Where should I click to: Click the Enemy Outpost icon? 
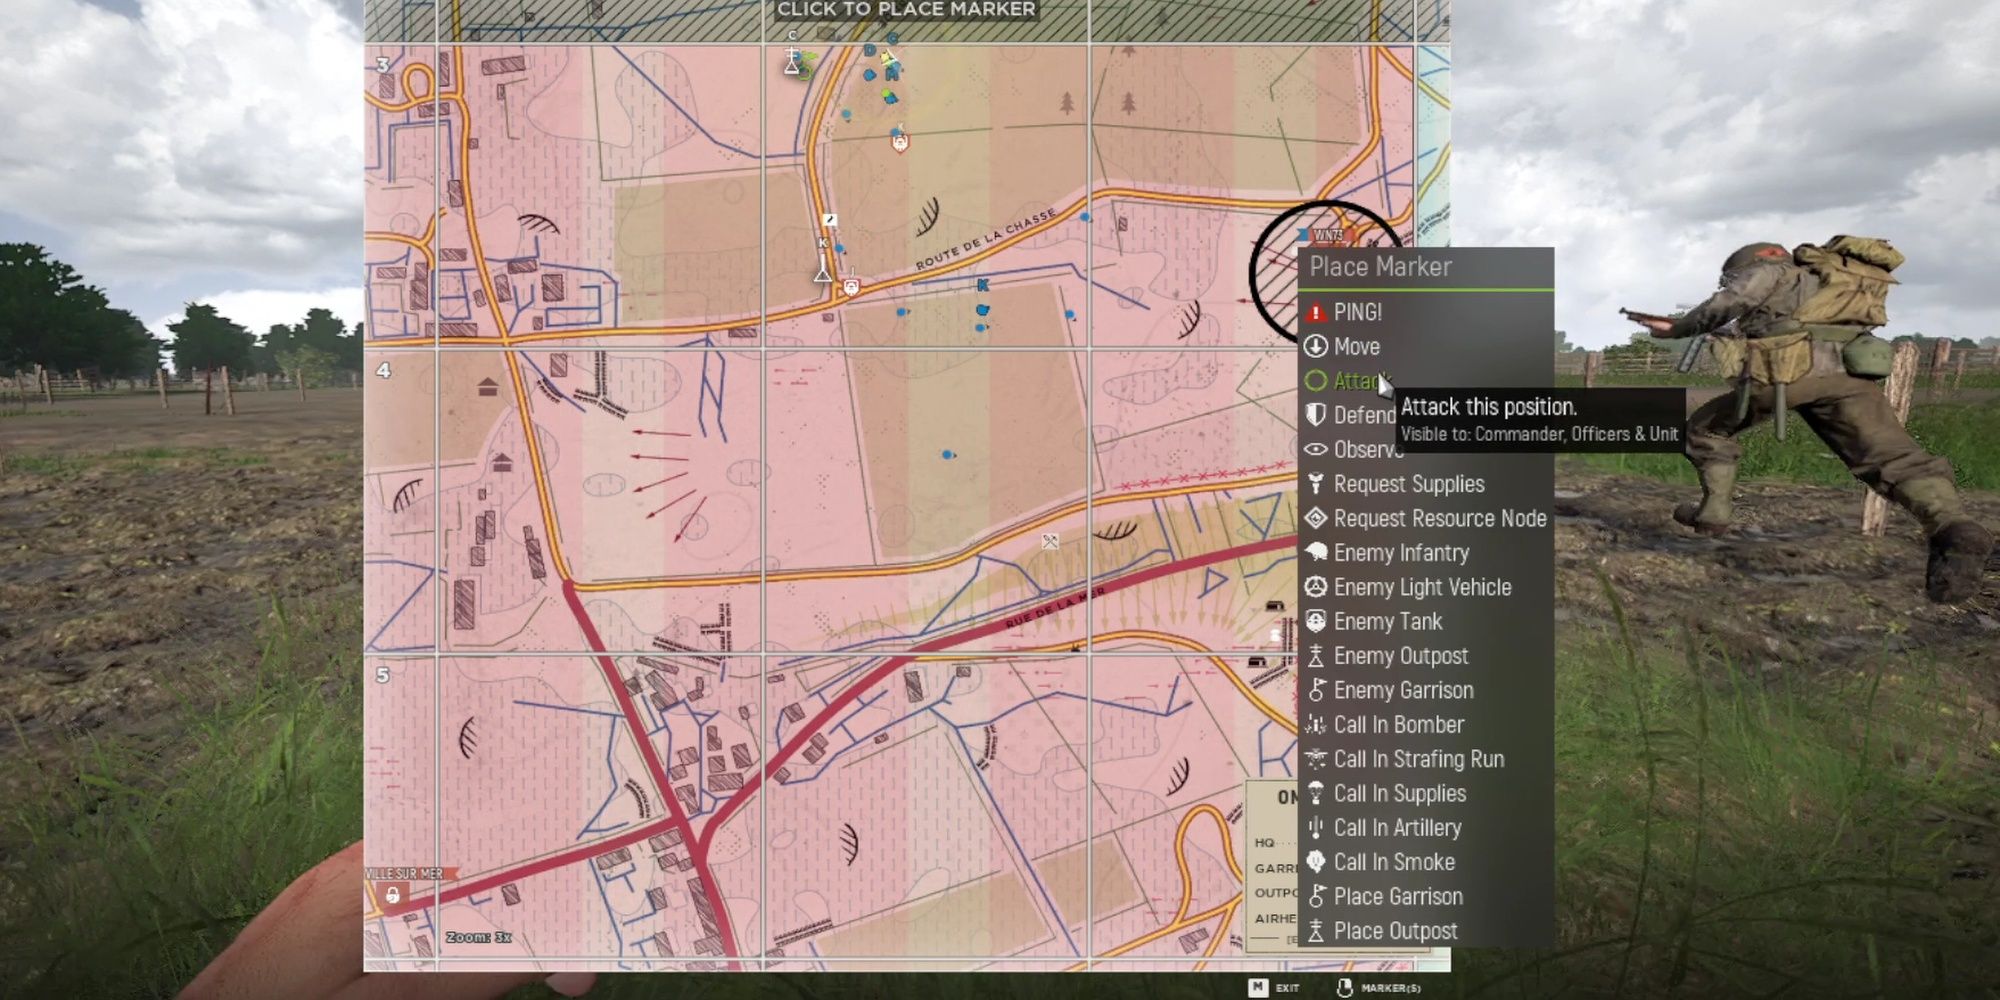1316,656
